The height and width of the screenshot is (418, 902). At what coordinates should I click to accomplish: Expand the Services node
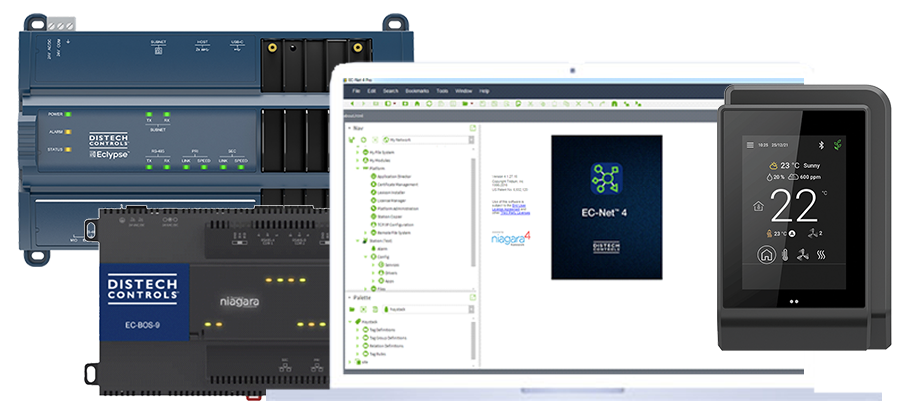[373, 265]
